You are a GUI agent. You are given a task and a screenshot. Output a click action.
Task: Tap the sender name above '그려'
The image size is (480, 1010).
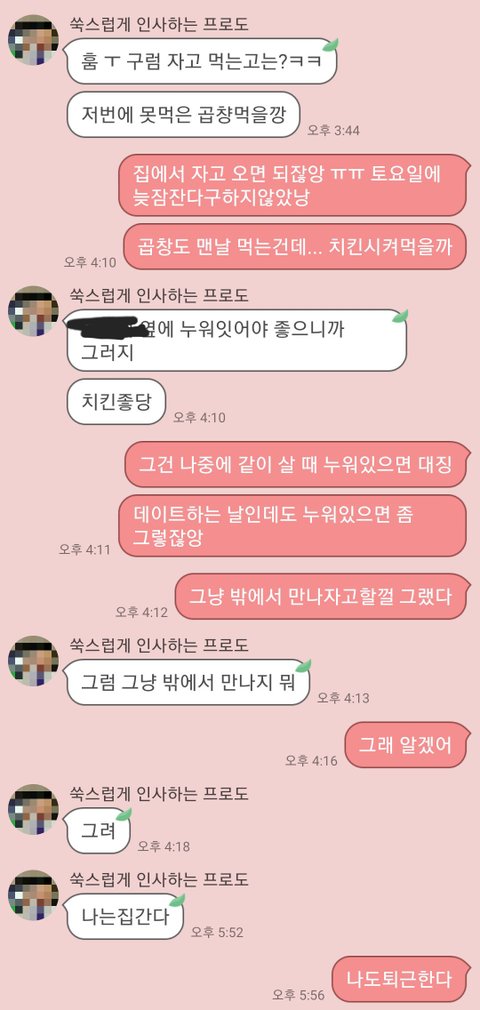pos(158,794)
